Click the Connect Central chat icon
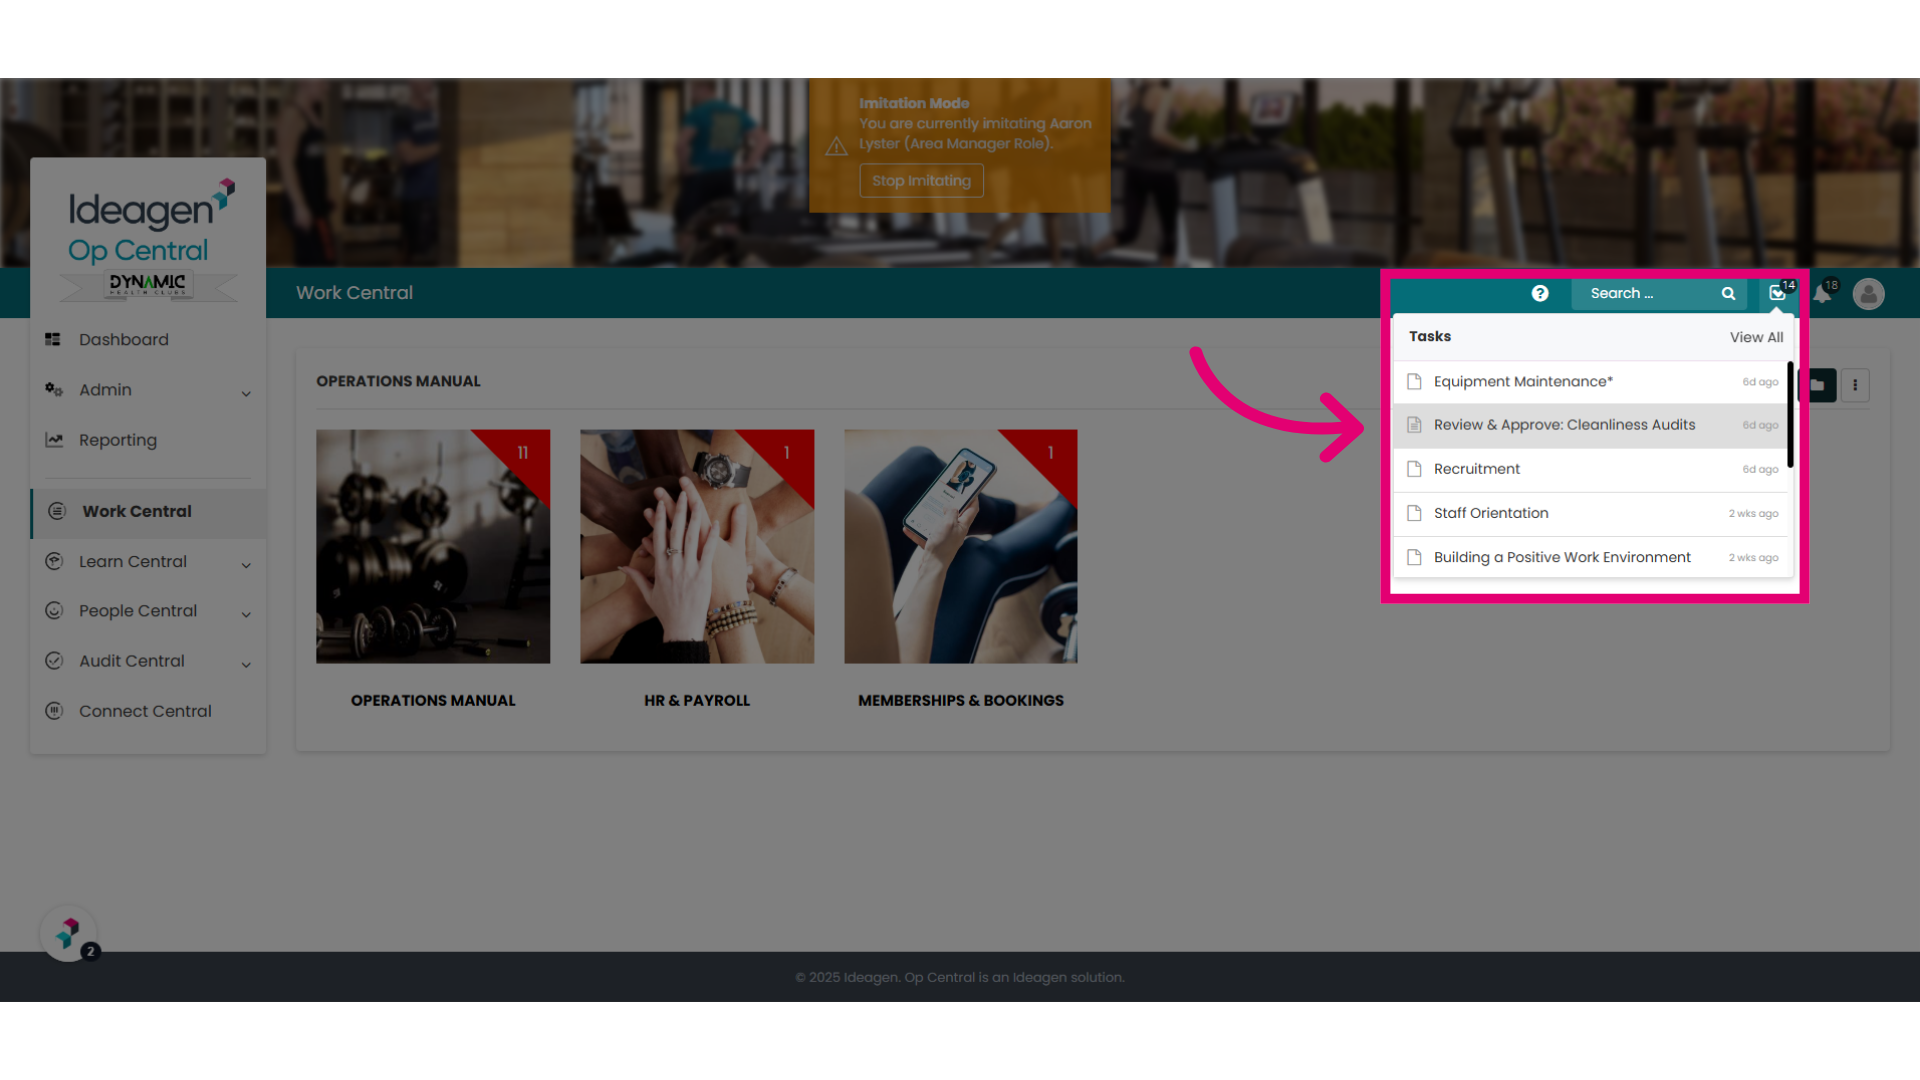This screenshot has height=1080, width=1920. point(54,710)
